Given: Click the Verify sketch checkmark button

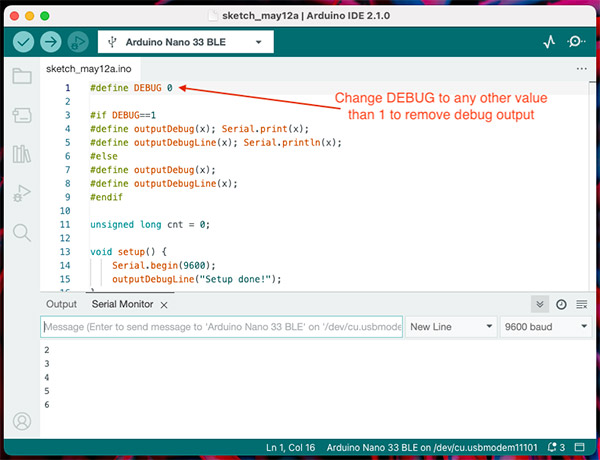Looking at the screenshot, I should pyautogui.click(x=23, y=42).
